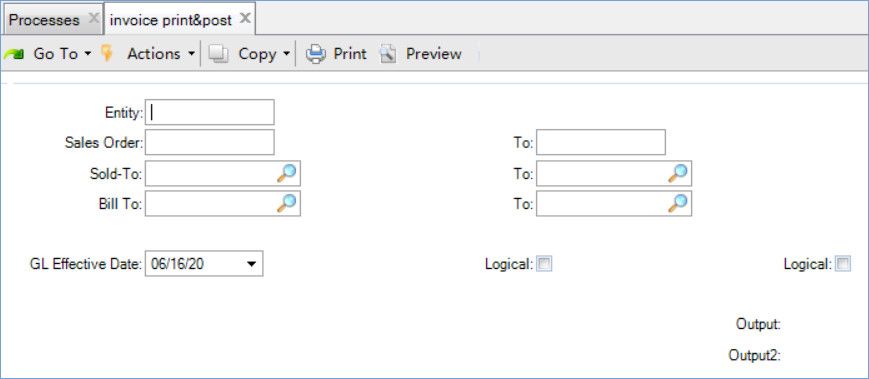Open lookup magnifier for Sold-To field

287,173
